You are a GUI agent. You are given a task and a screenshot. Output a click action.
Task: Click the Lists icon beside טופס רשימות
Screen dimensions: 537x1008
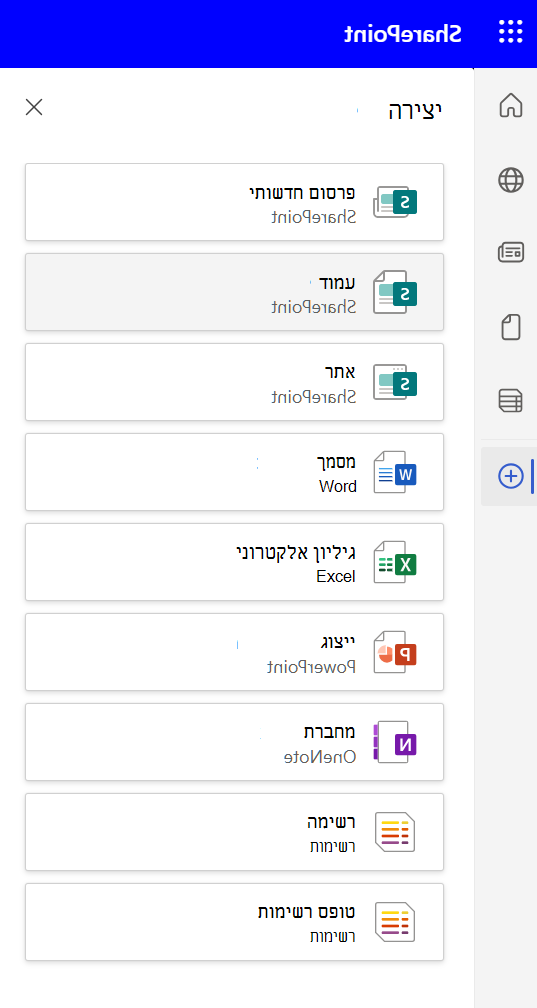[395, 922]
